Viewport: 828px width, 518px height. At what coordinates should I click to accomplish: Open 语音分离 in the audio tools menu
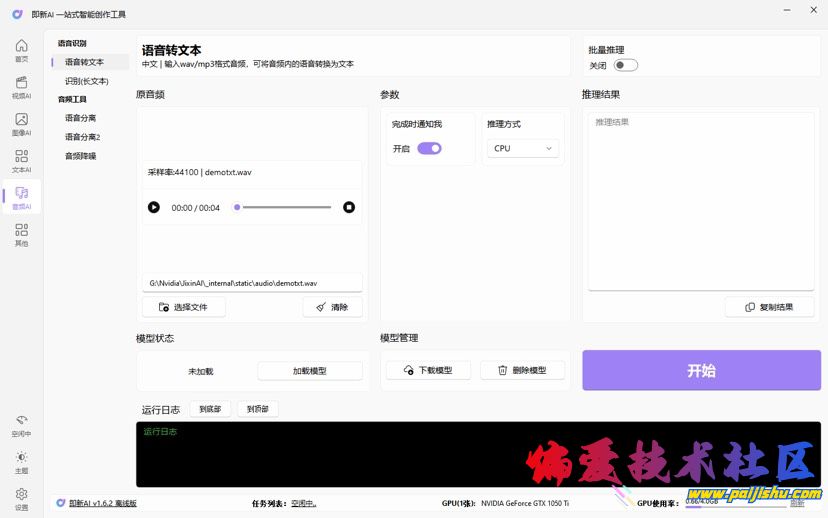pyautogui.click(x=81, y=118)
